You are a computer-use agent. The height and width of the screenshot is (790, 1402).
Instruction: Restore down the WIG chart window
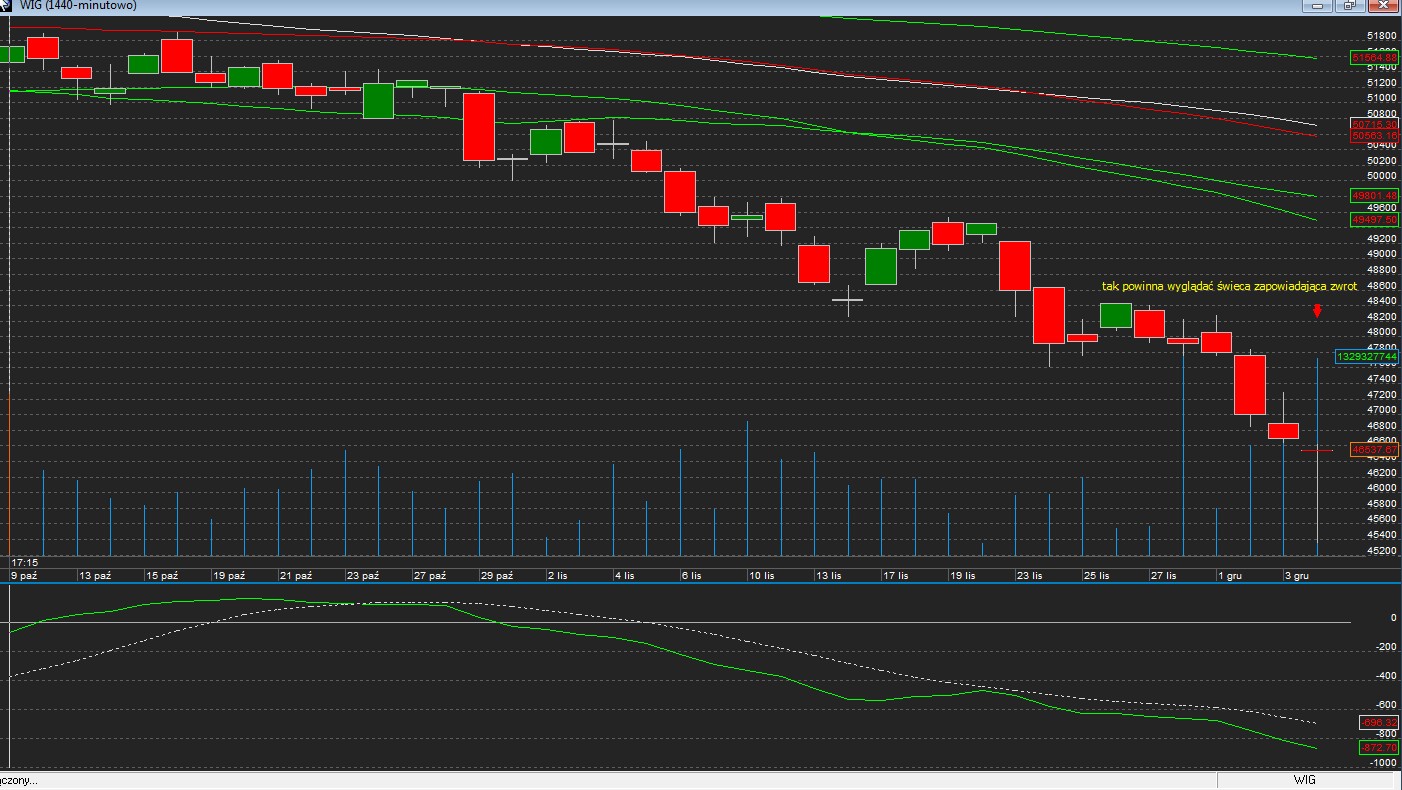click(1349, 5)
